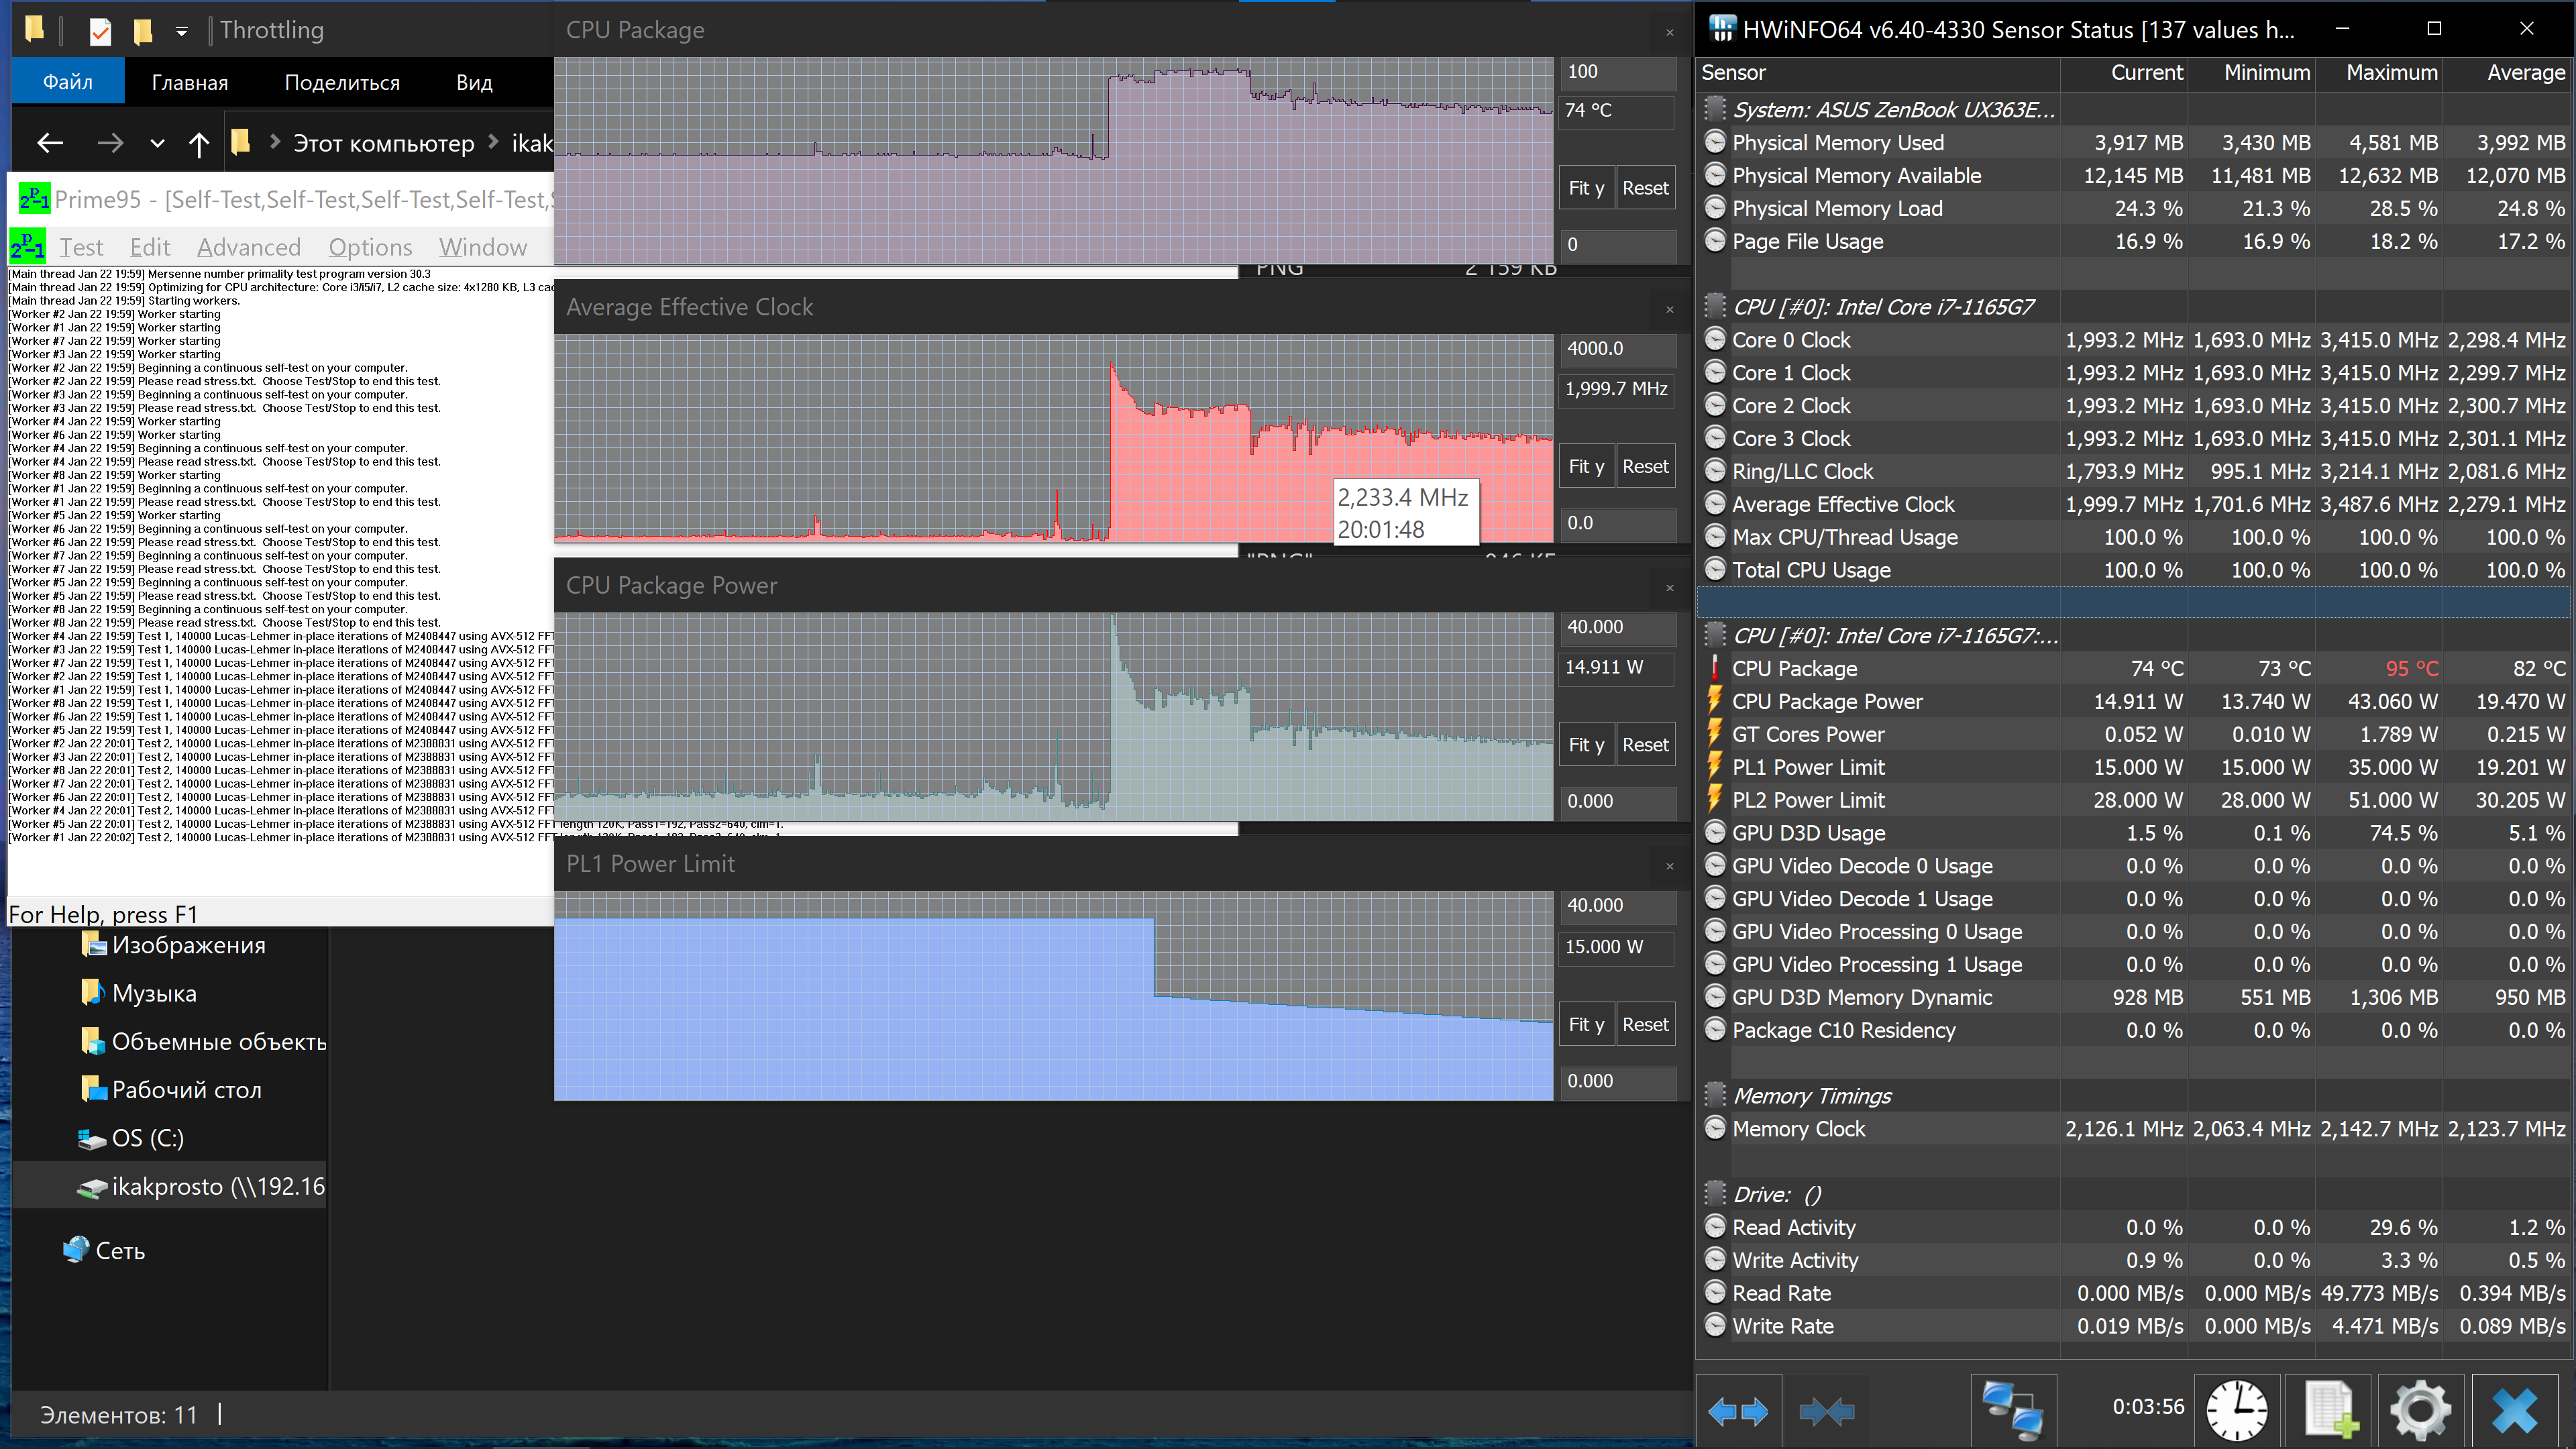This screenshot has height=1449, width=2576.
Task: Close the PL1 Power Limit graph window
Action: pyautogui.click(x=1669, y=866)
